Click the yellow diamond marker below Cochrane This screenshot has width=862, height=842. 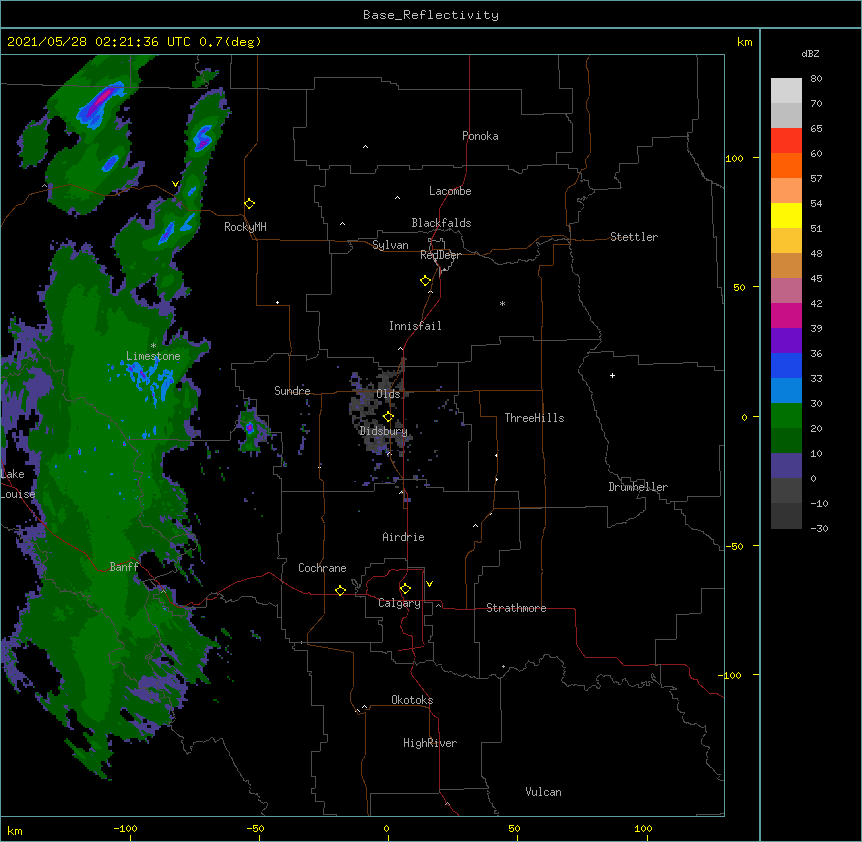tap(340, 590)
